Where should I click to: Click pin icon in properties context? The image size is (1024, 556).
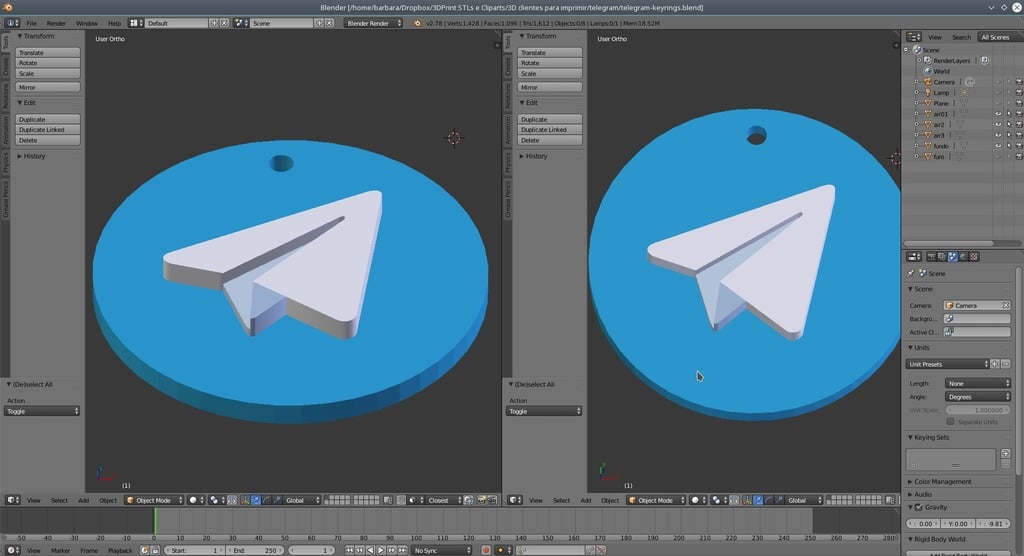click(911, 273)
